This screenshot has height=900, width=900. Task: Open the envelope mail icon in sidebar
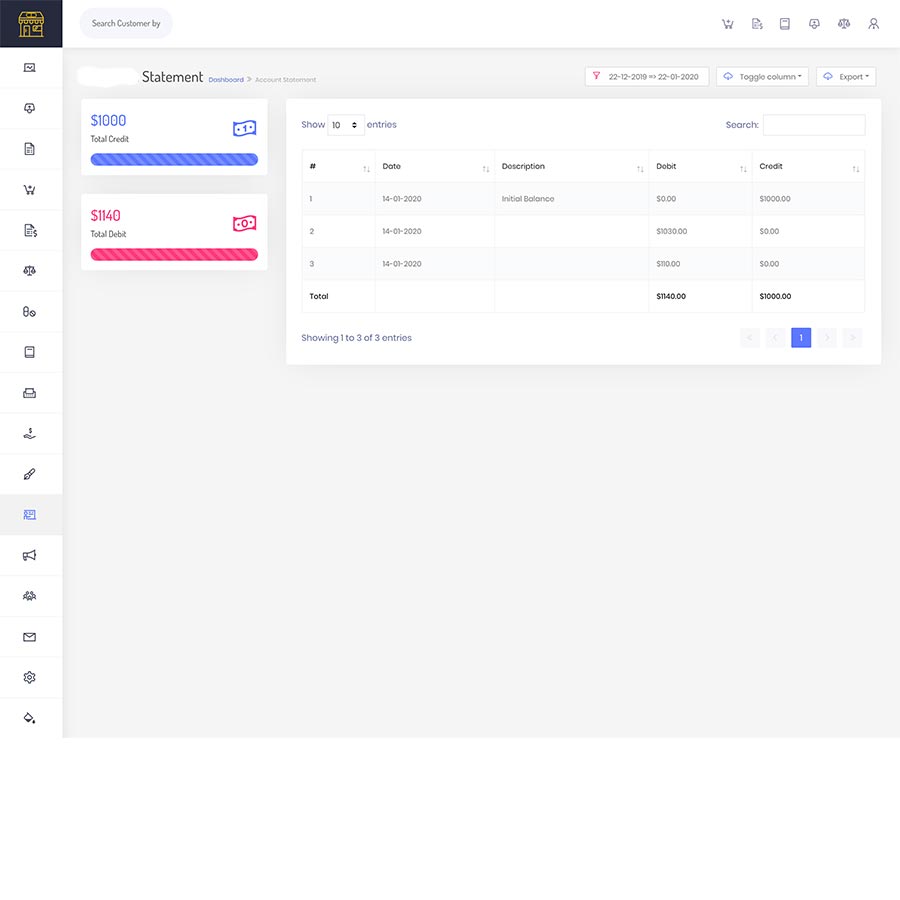[x=30, y=637]
